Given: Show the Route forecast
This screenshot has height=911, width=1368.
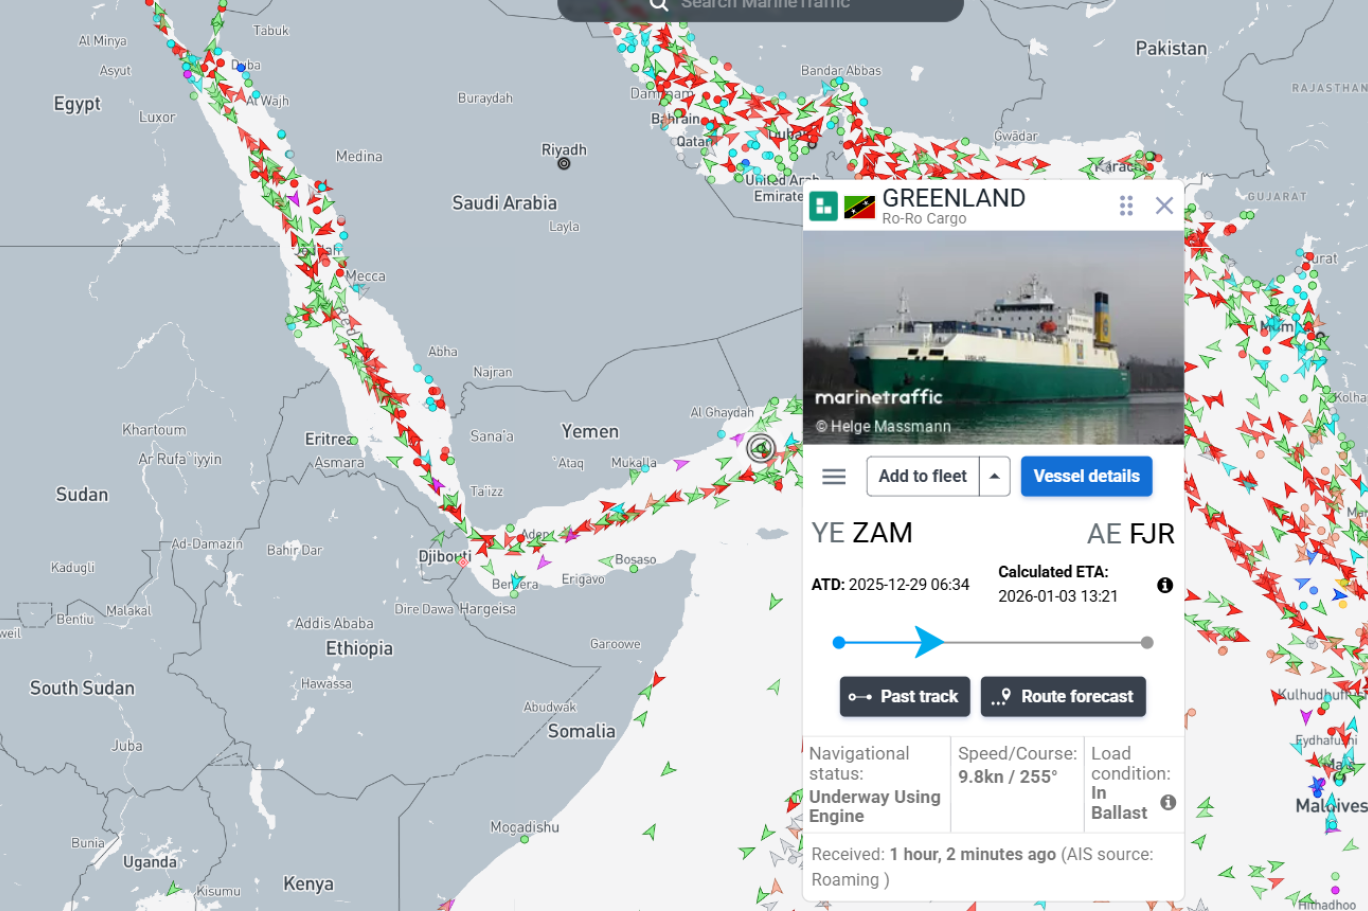Looking at the screenshot, I should pyautogui.click(x=1063, y=697).
